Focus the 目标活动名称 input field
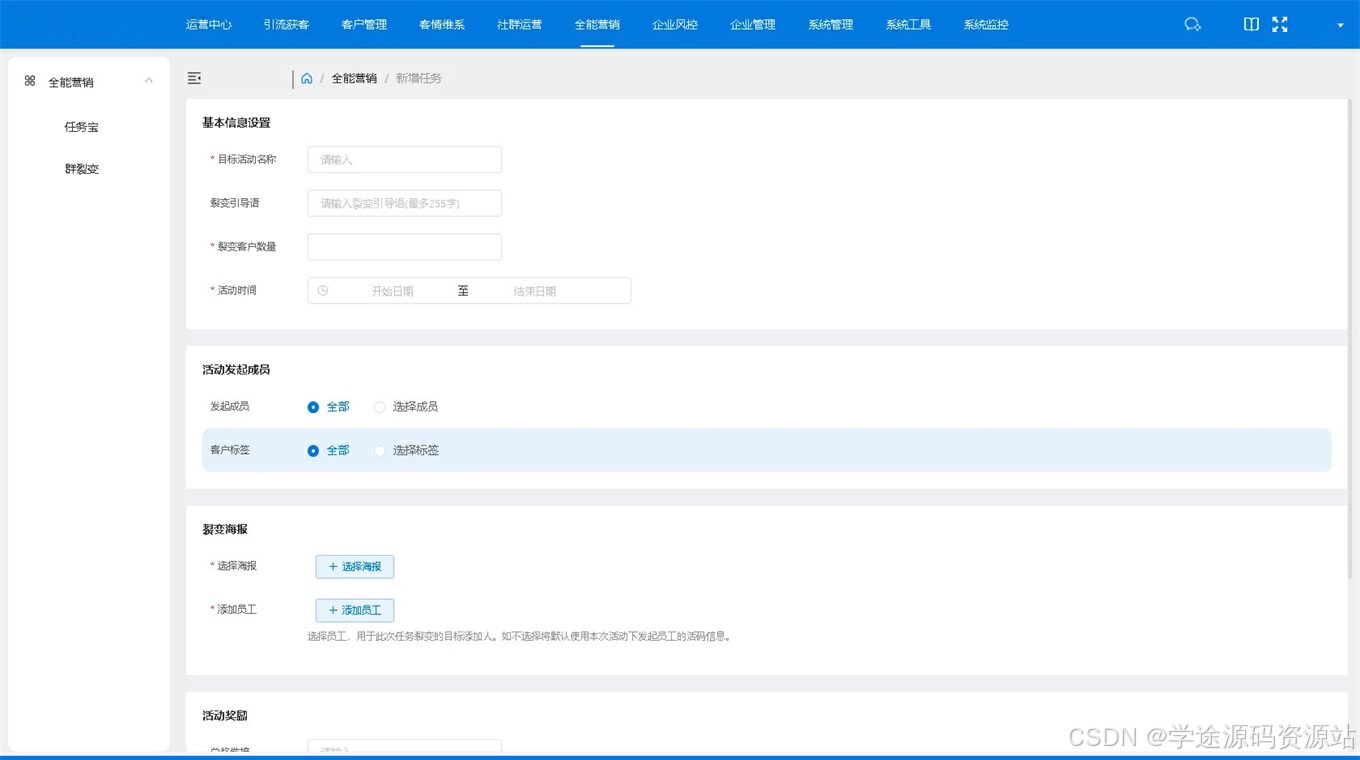Image resolution: width=1360 pixels, height=760 pixels. [x=405, y=160]
